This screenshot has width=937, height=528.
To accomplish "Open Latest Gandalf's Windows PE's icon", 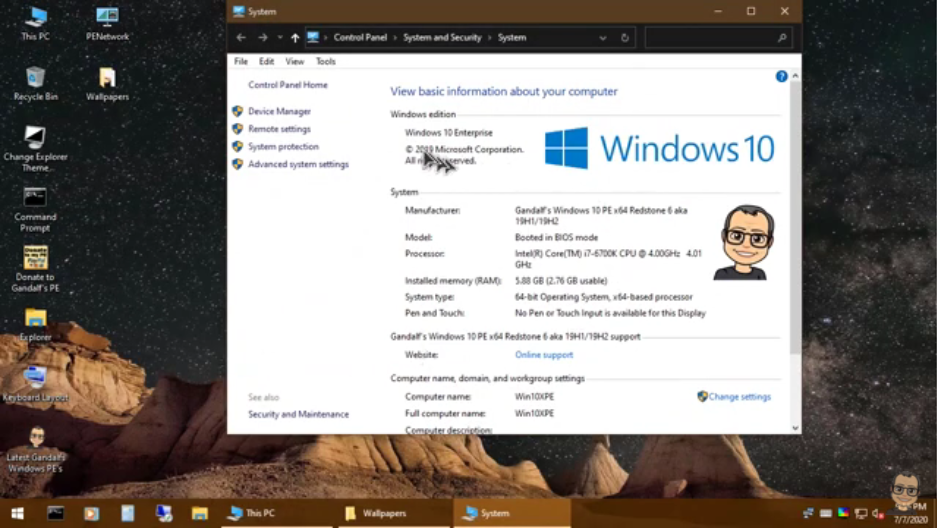I will [35, 449].
